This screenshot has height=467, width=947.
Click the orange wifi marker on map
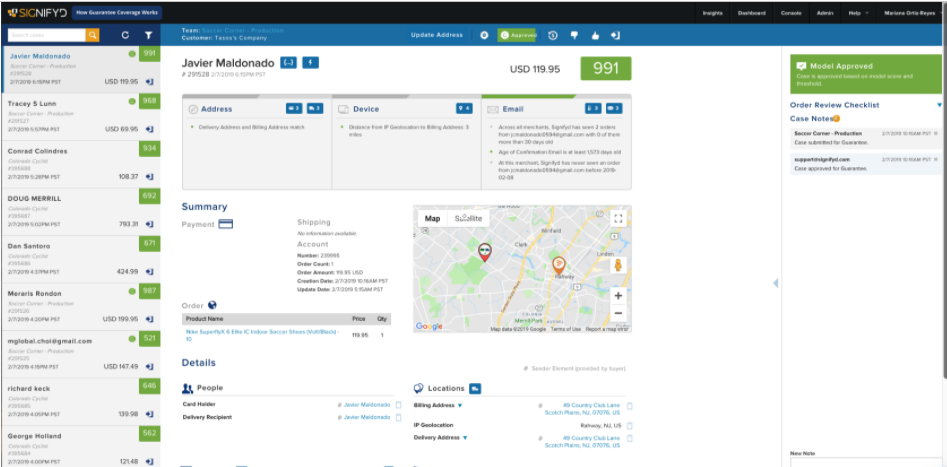point(559,265)
